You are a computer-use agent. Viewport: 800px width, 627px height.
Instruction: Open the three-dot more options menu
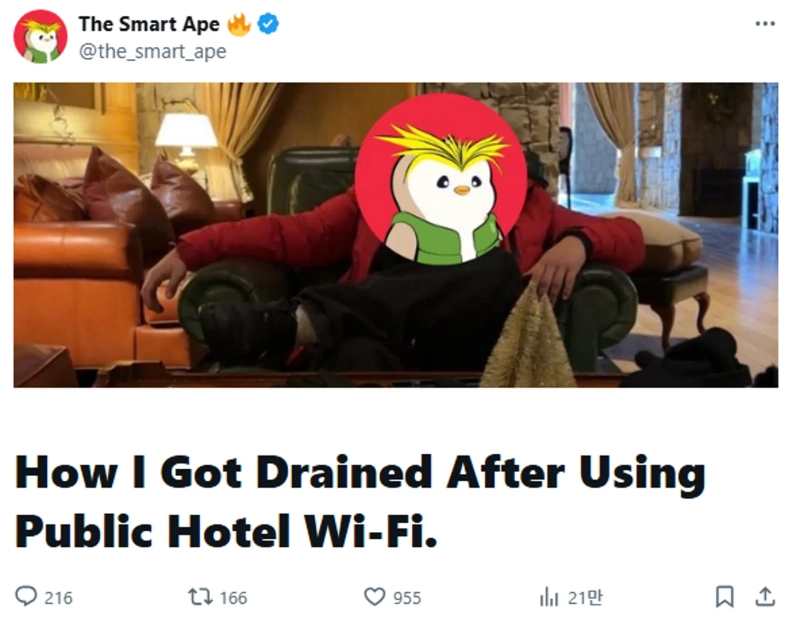(x=765, y=23)
